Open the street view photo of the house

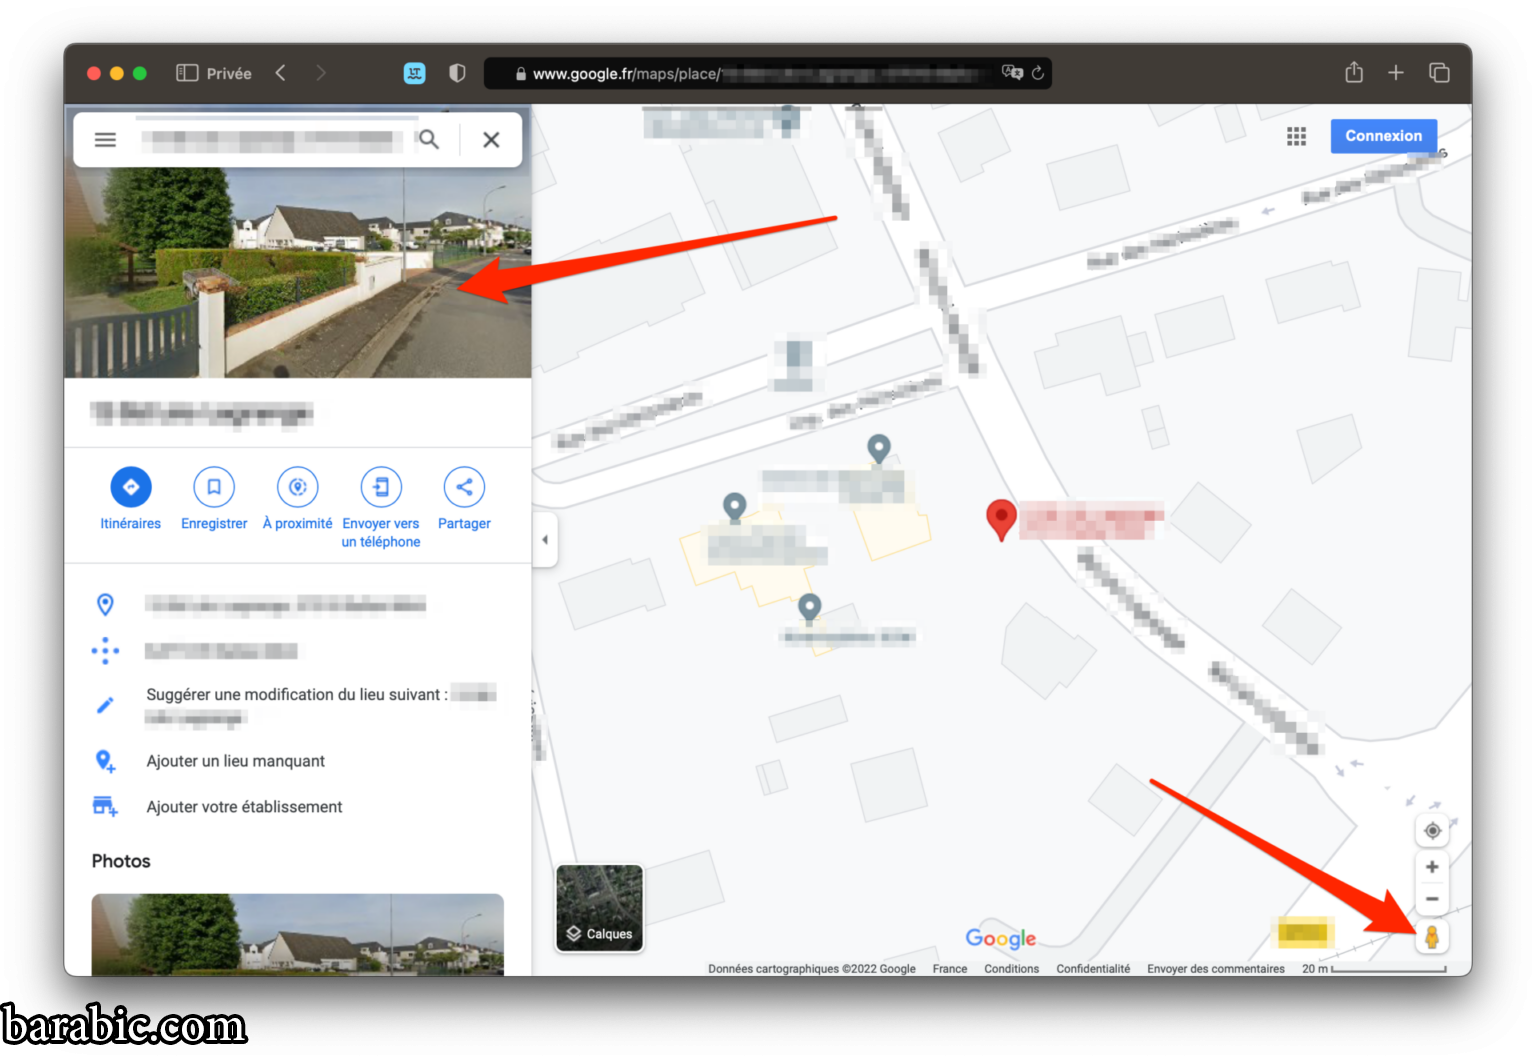(x=298, y=272)
